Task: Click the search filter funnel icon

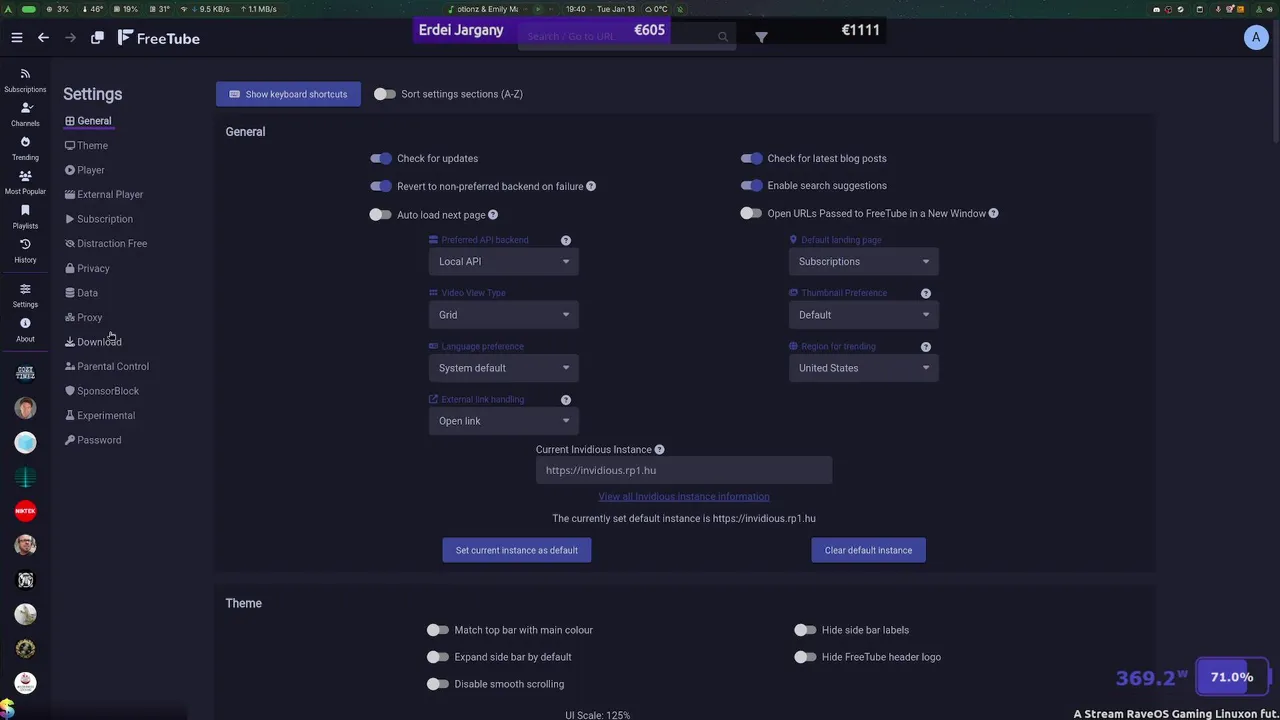Action: click(761, 37)
